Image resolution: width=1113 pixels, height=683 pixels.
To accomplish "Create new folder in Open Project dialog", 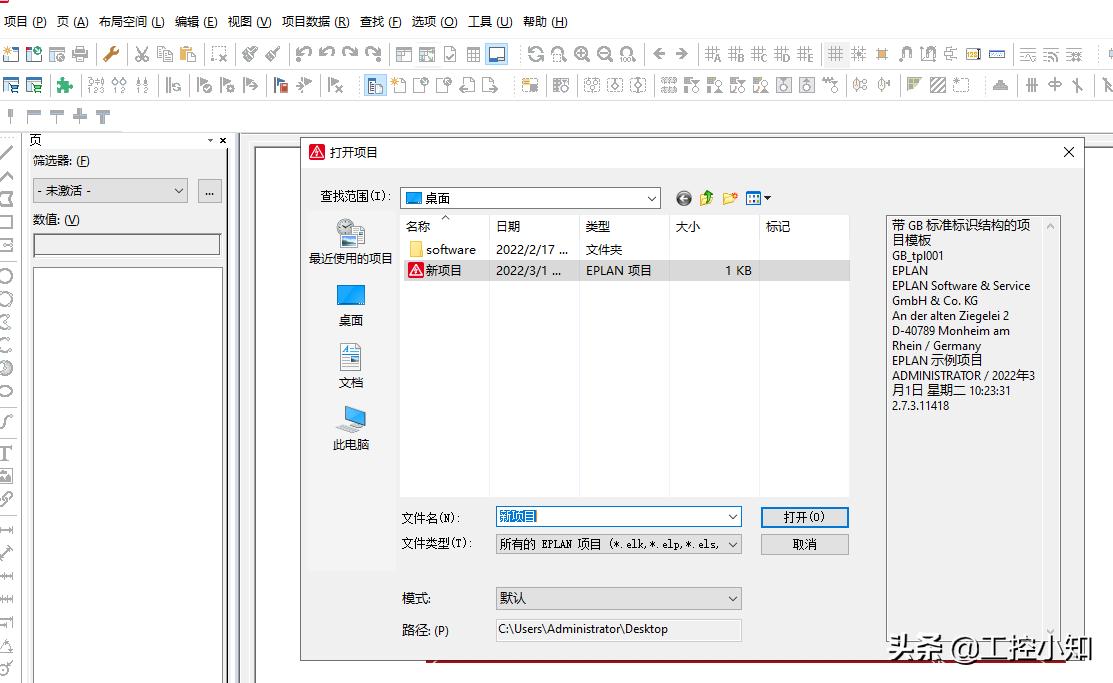I will pos(730,199).
